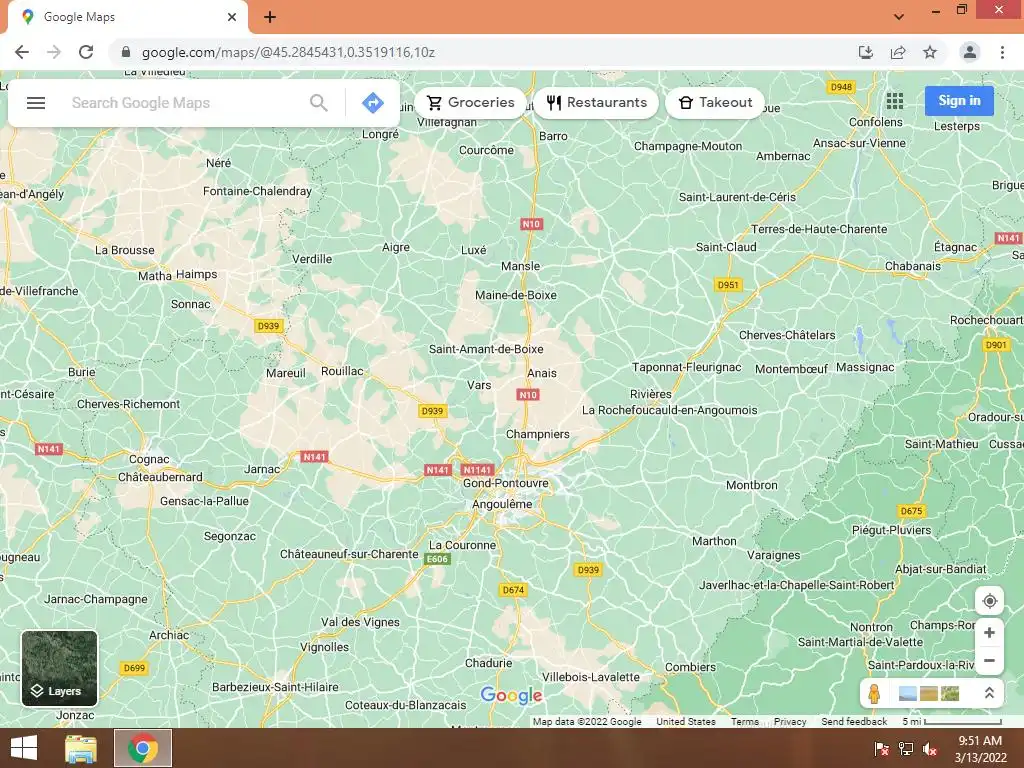Open Chrome's three-dot menu
The image size is (1024, 768).
point(1002,52)
